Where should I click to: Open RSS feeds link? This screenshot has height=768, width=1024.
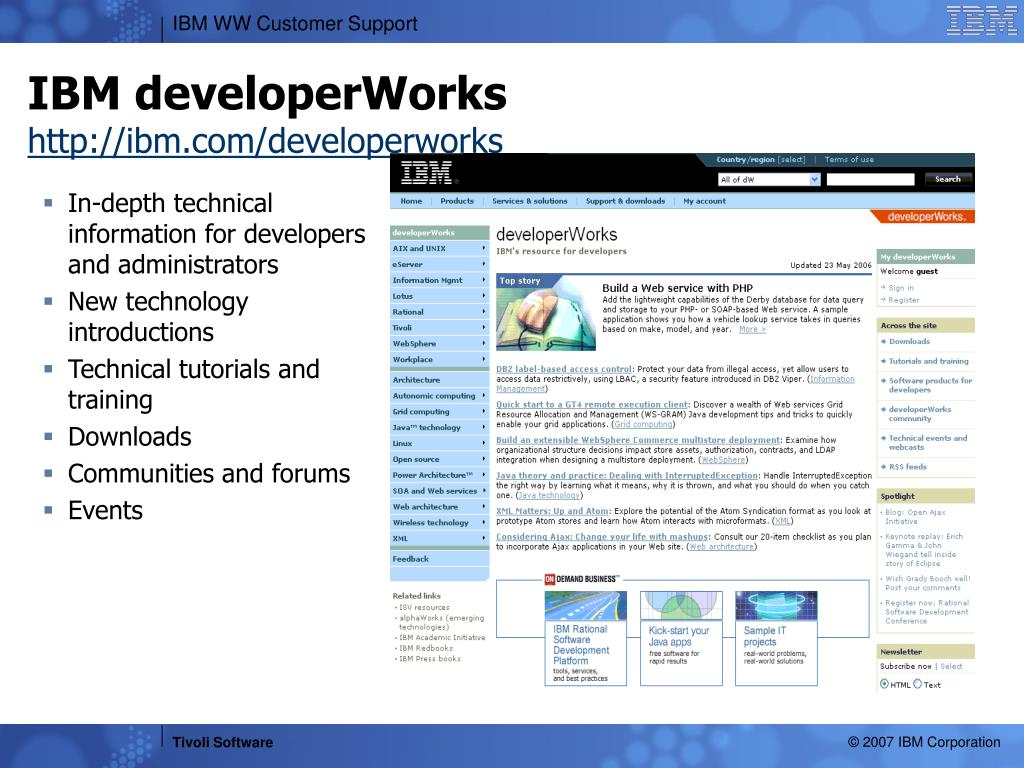pos(907,467)
